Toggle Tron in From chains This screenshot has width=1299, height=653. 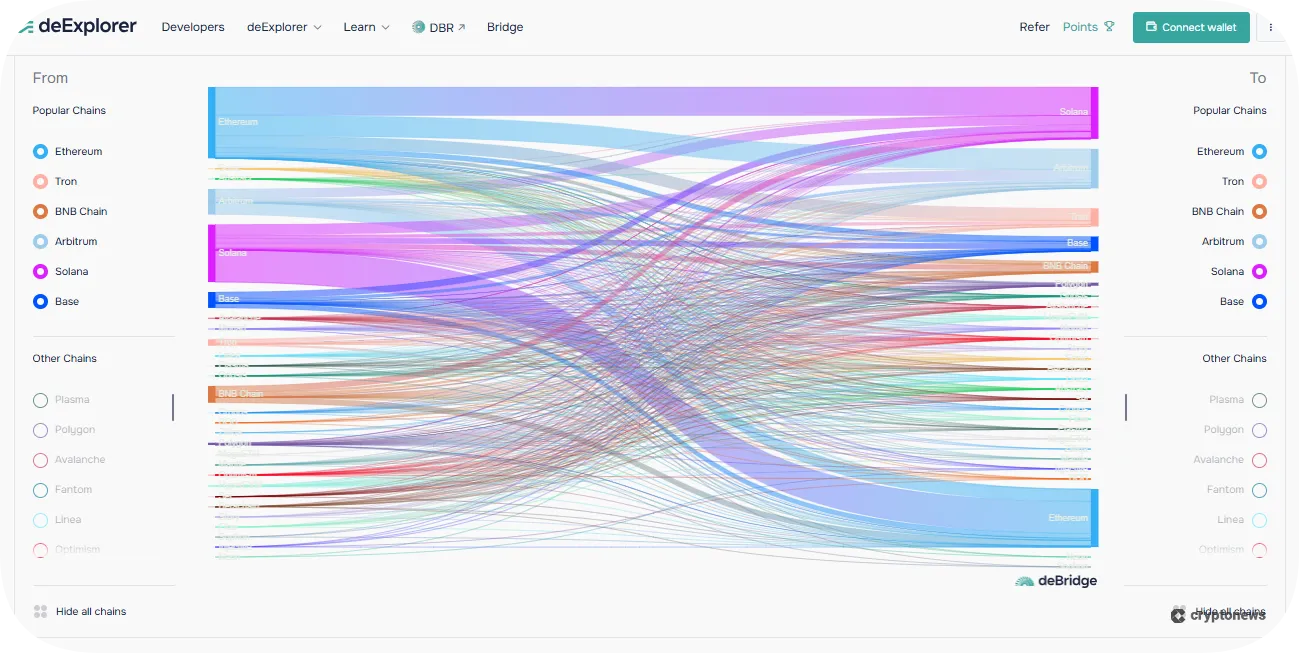[x=54, y=181]
